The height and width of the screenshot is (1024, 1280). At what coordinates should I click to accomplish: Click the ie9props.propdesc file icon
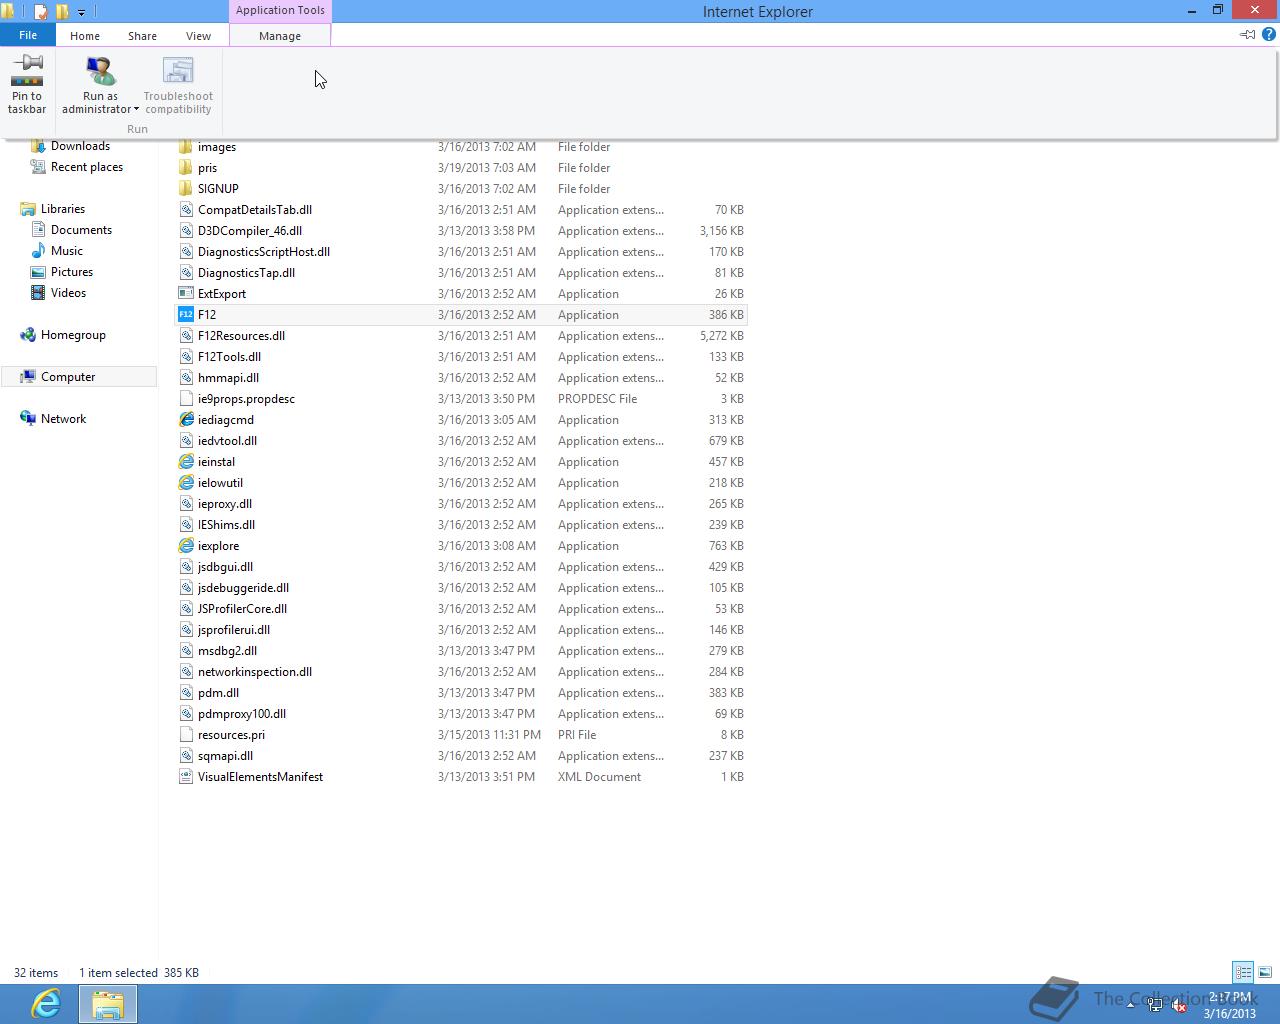pyautogui.click(x=185, y=399)
